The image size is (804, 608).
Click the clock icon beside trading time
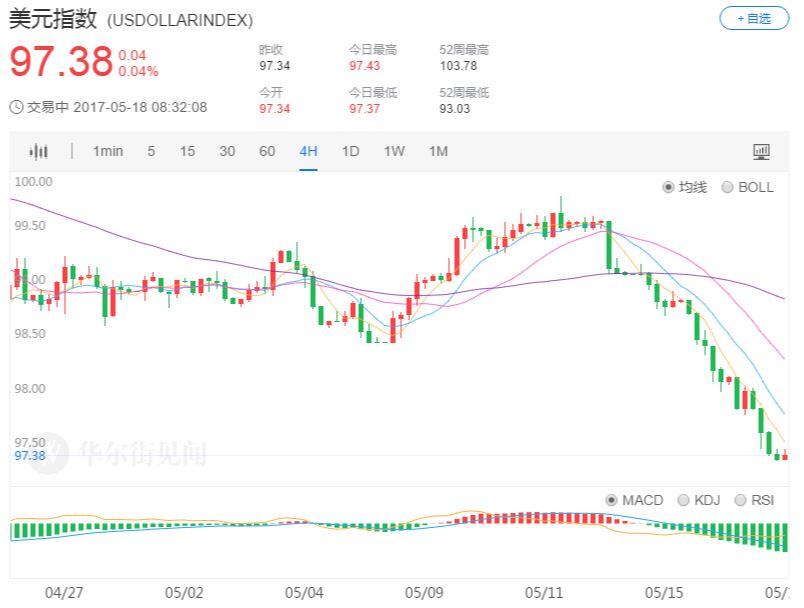(x=16, y=107)
